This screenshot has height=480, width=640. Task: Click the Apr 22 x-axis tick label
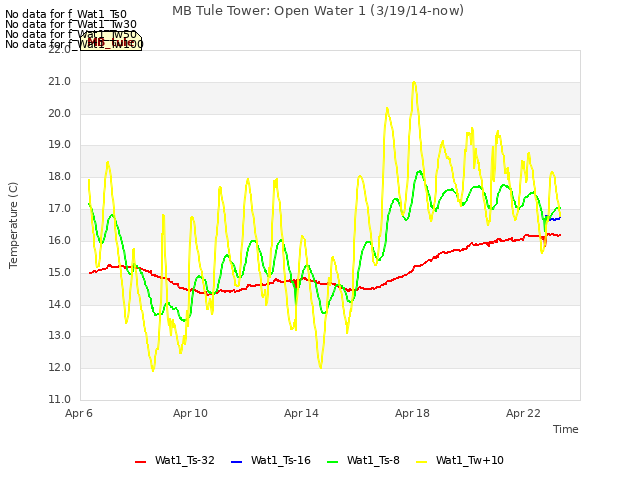coord(523,413)
